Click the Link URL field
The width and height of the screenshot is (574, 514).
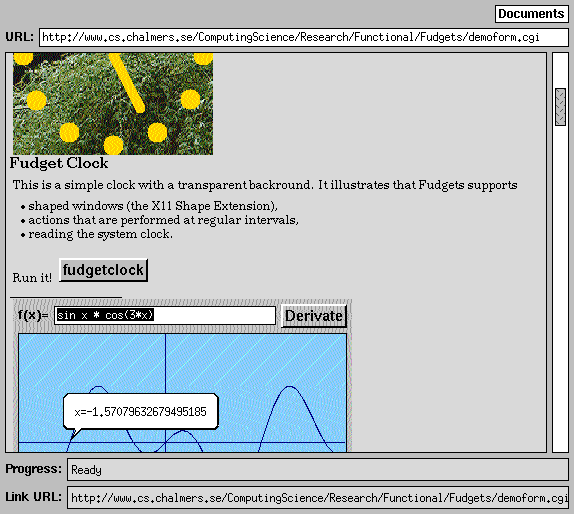(317, 498)
